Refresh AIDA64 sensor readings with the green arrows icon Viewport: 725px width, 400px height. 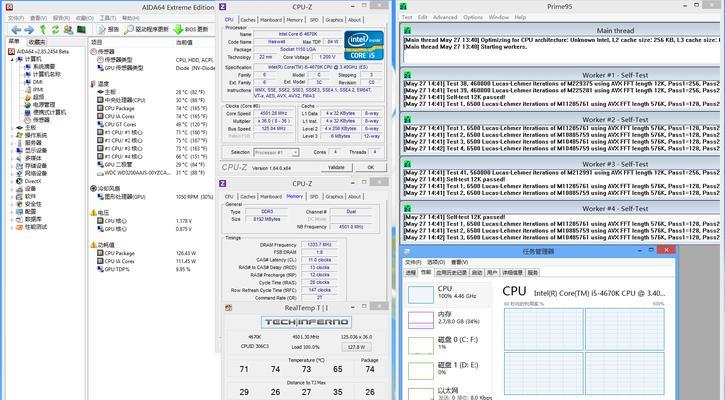(55, 30)
